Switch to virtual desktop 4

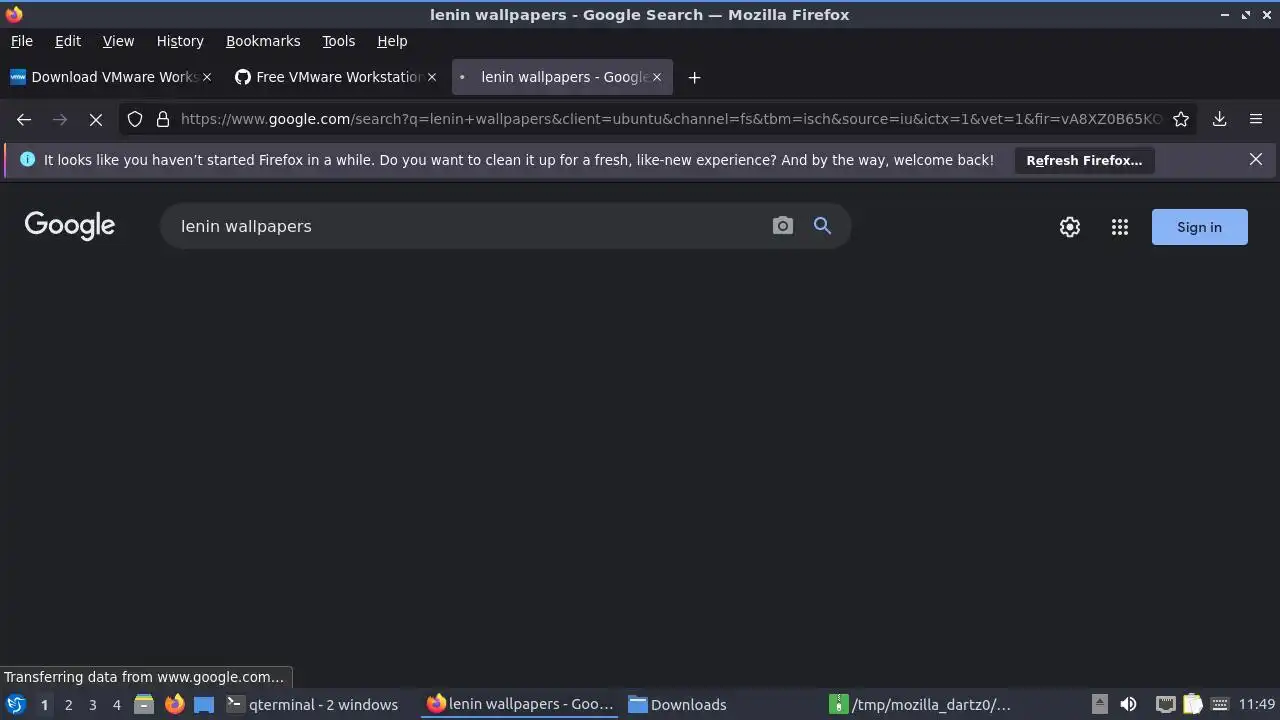click(116, 704)
